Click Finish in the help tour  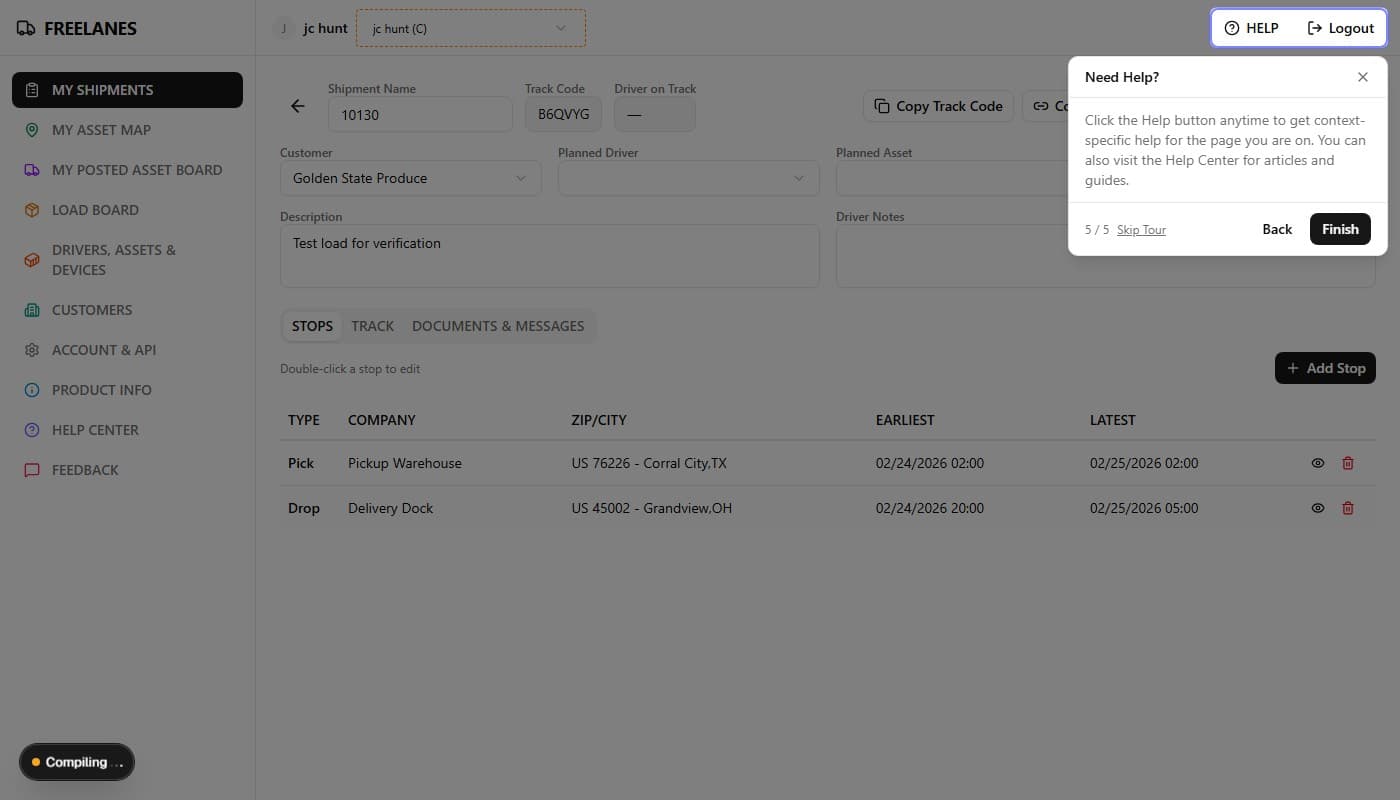[1340, 229]
